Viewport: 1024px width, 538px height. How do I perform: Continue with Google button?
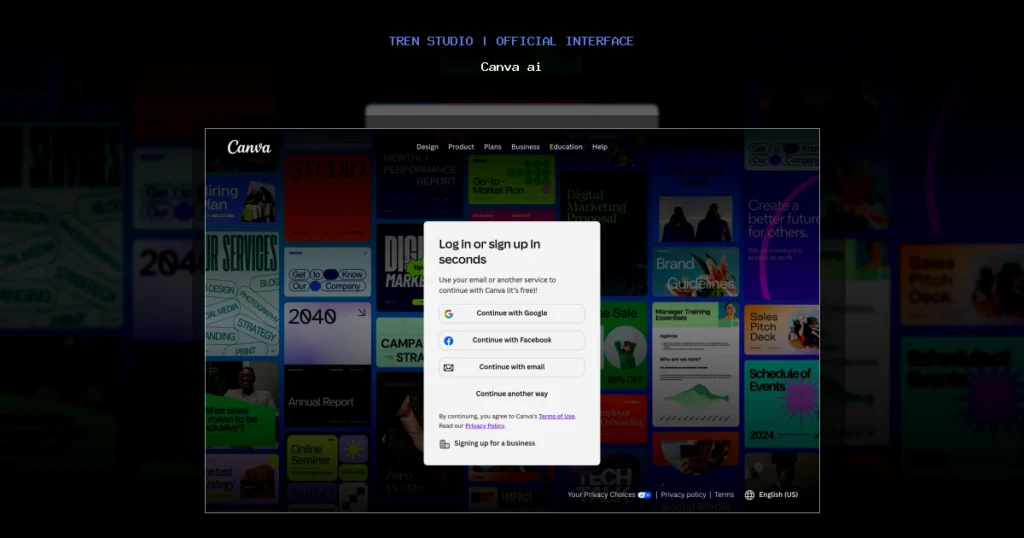(512, 313)
